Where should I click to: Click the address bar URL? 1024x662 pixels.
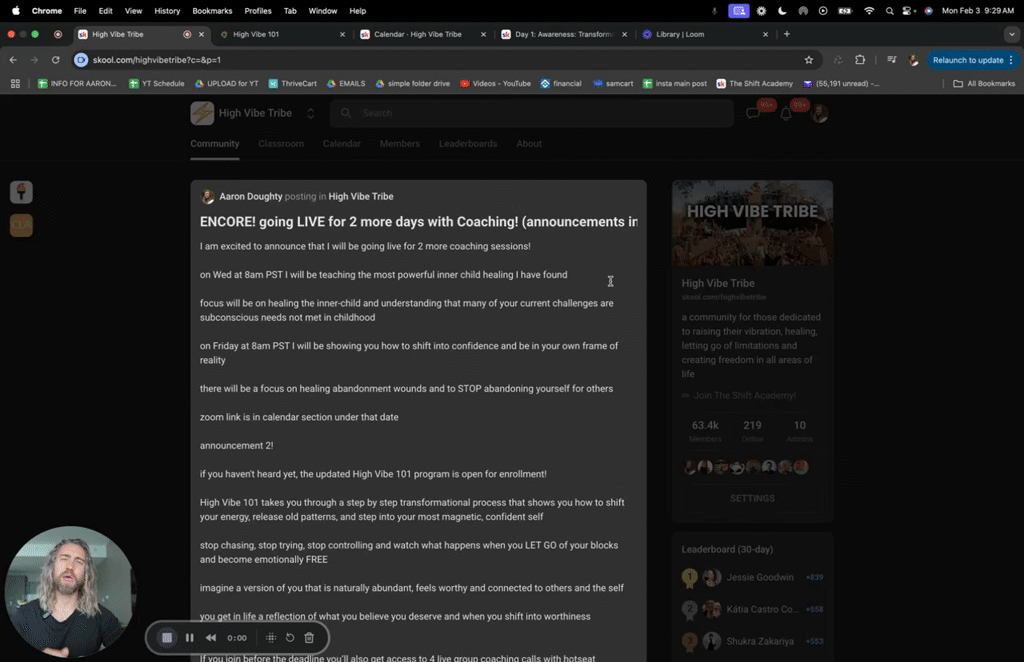click(157, 60)
